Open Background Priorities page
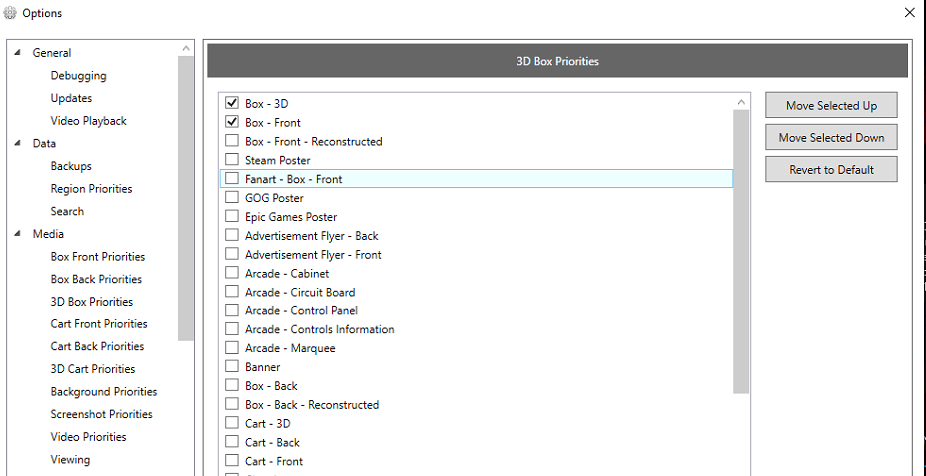 104,392
